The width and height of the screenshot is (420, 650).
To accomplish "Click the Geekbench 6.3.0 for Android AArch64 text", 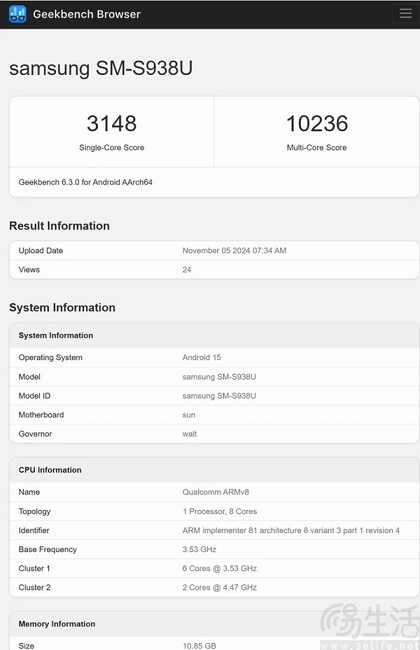I will coord(85,182).
